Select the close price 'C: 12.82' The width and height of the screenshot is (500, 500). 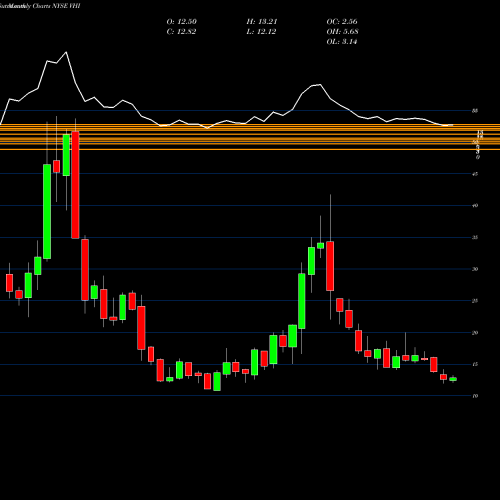click(x=181, y=32)
